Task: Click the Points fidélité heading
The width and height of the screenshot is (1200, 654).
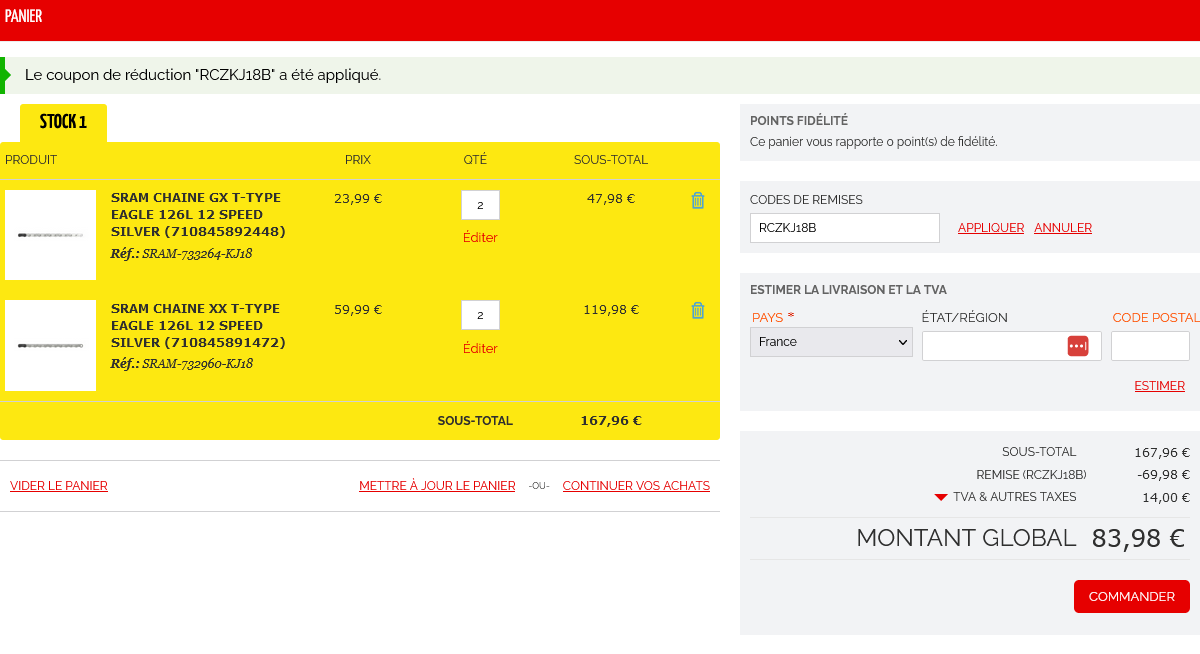Action: pyautogui.click(x=799, y=121)
